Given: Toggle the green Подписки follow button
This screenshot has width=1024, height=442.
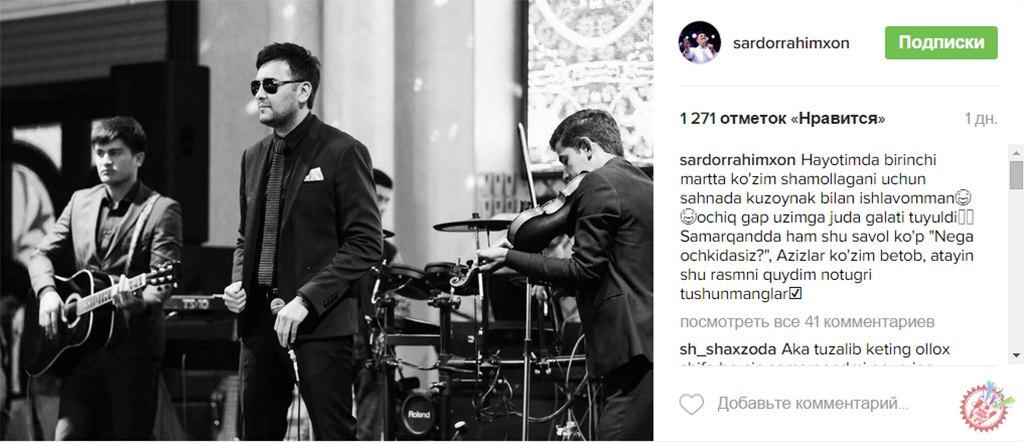Looking at the screenshot, I should pyautogui.click(x=941, y=42).
